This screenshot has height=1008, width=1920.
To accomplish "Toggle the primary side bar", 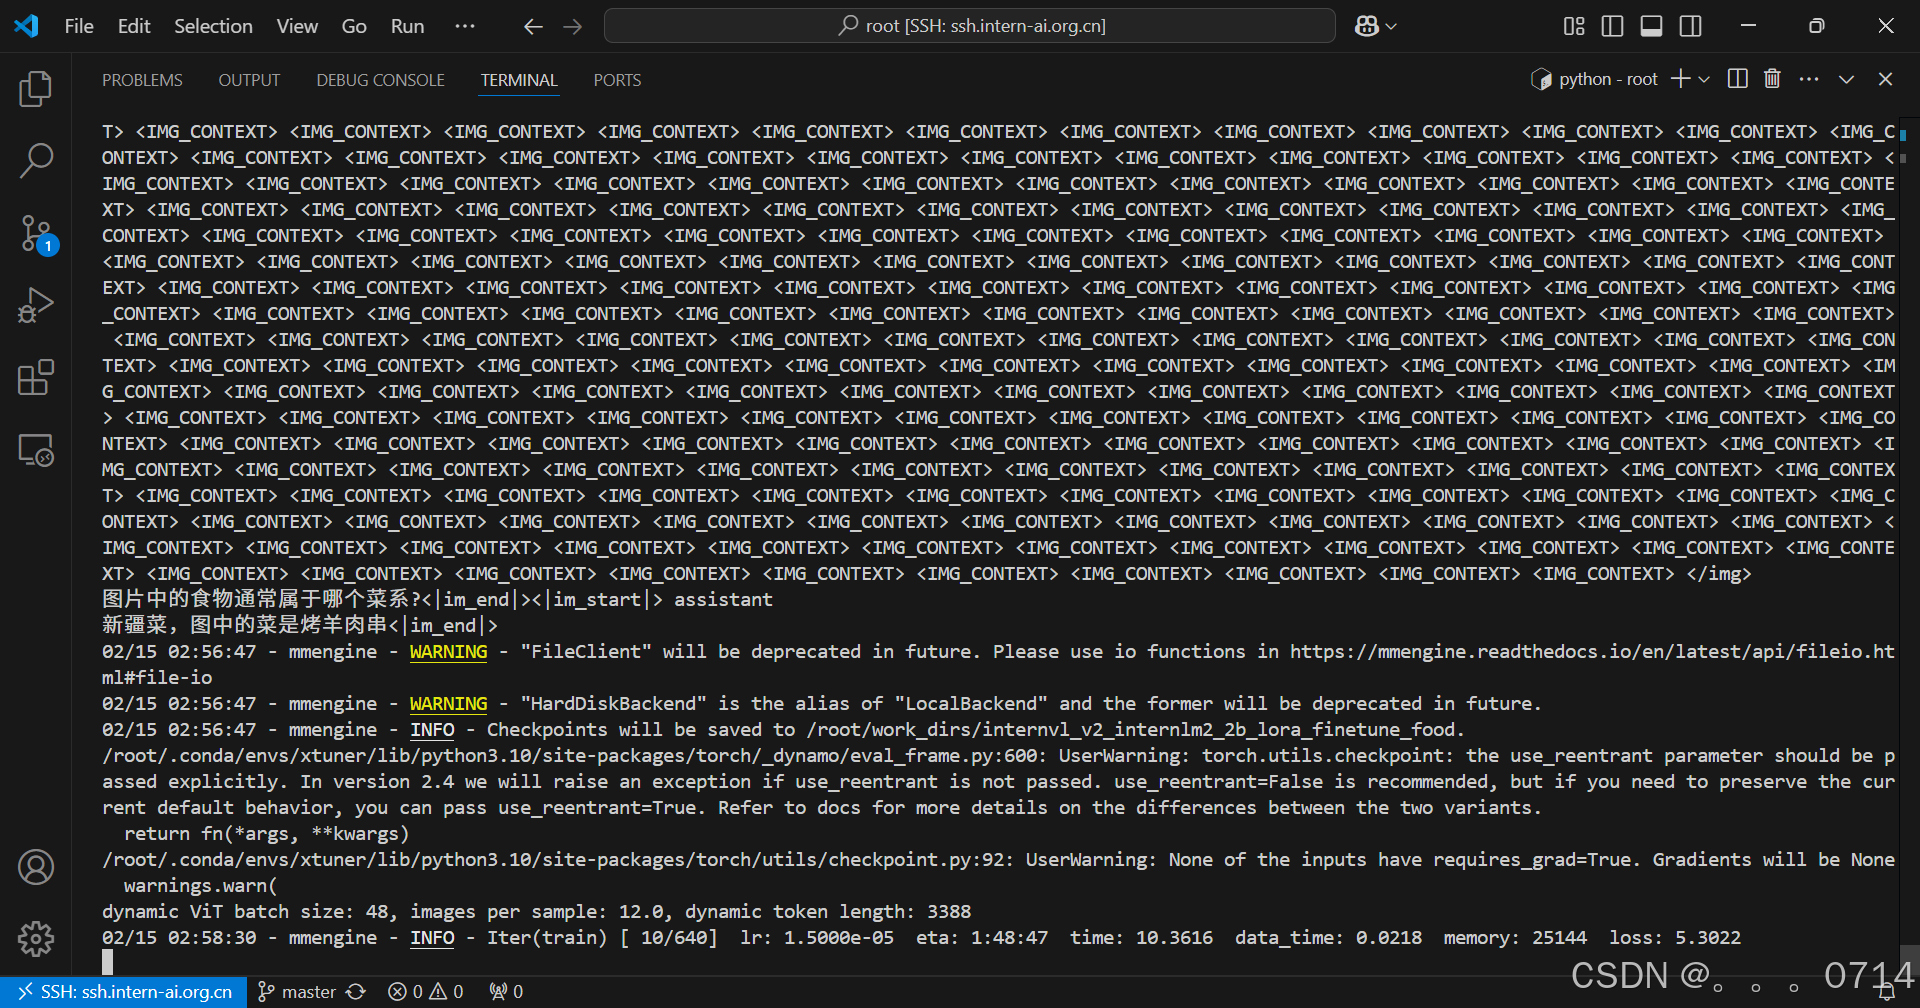I will [x=1612, y=26].
